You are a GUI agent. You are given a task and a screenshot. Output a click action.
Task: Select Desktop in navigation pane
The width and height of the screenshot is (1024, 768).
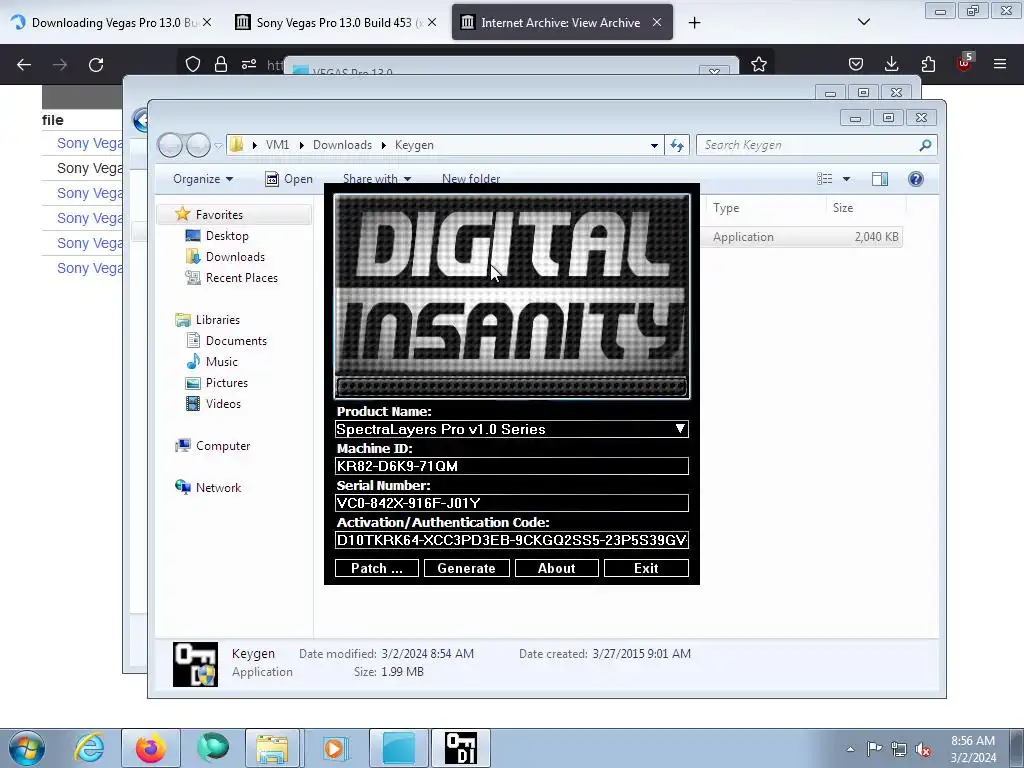pos(227,236)
